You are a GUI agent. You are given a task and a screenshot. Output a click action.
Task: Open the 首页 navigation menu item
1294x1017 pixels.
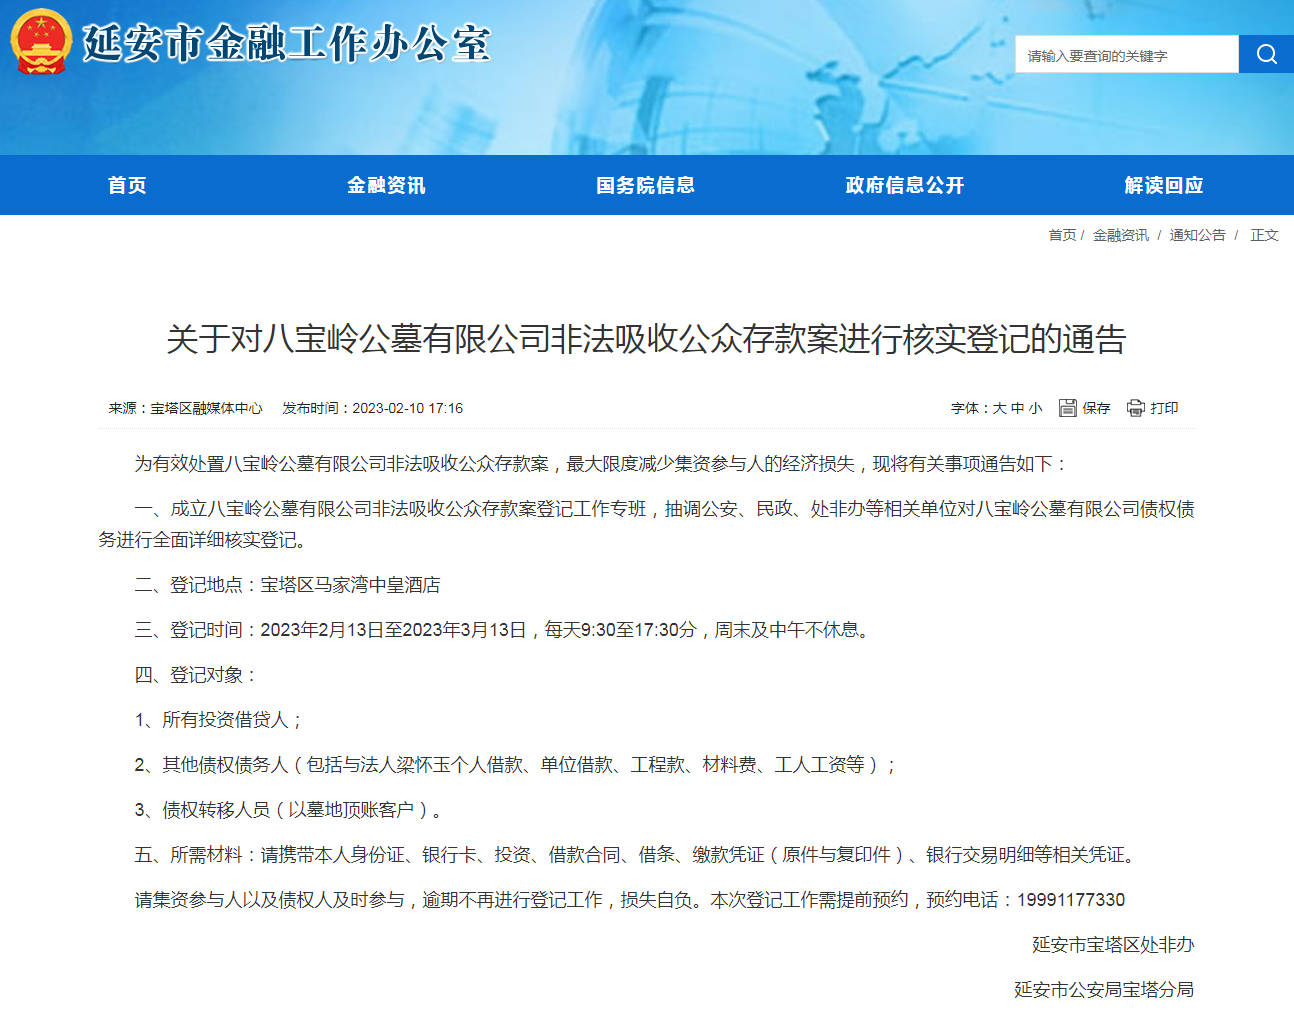128,185
